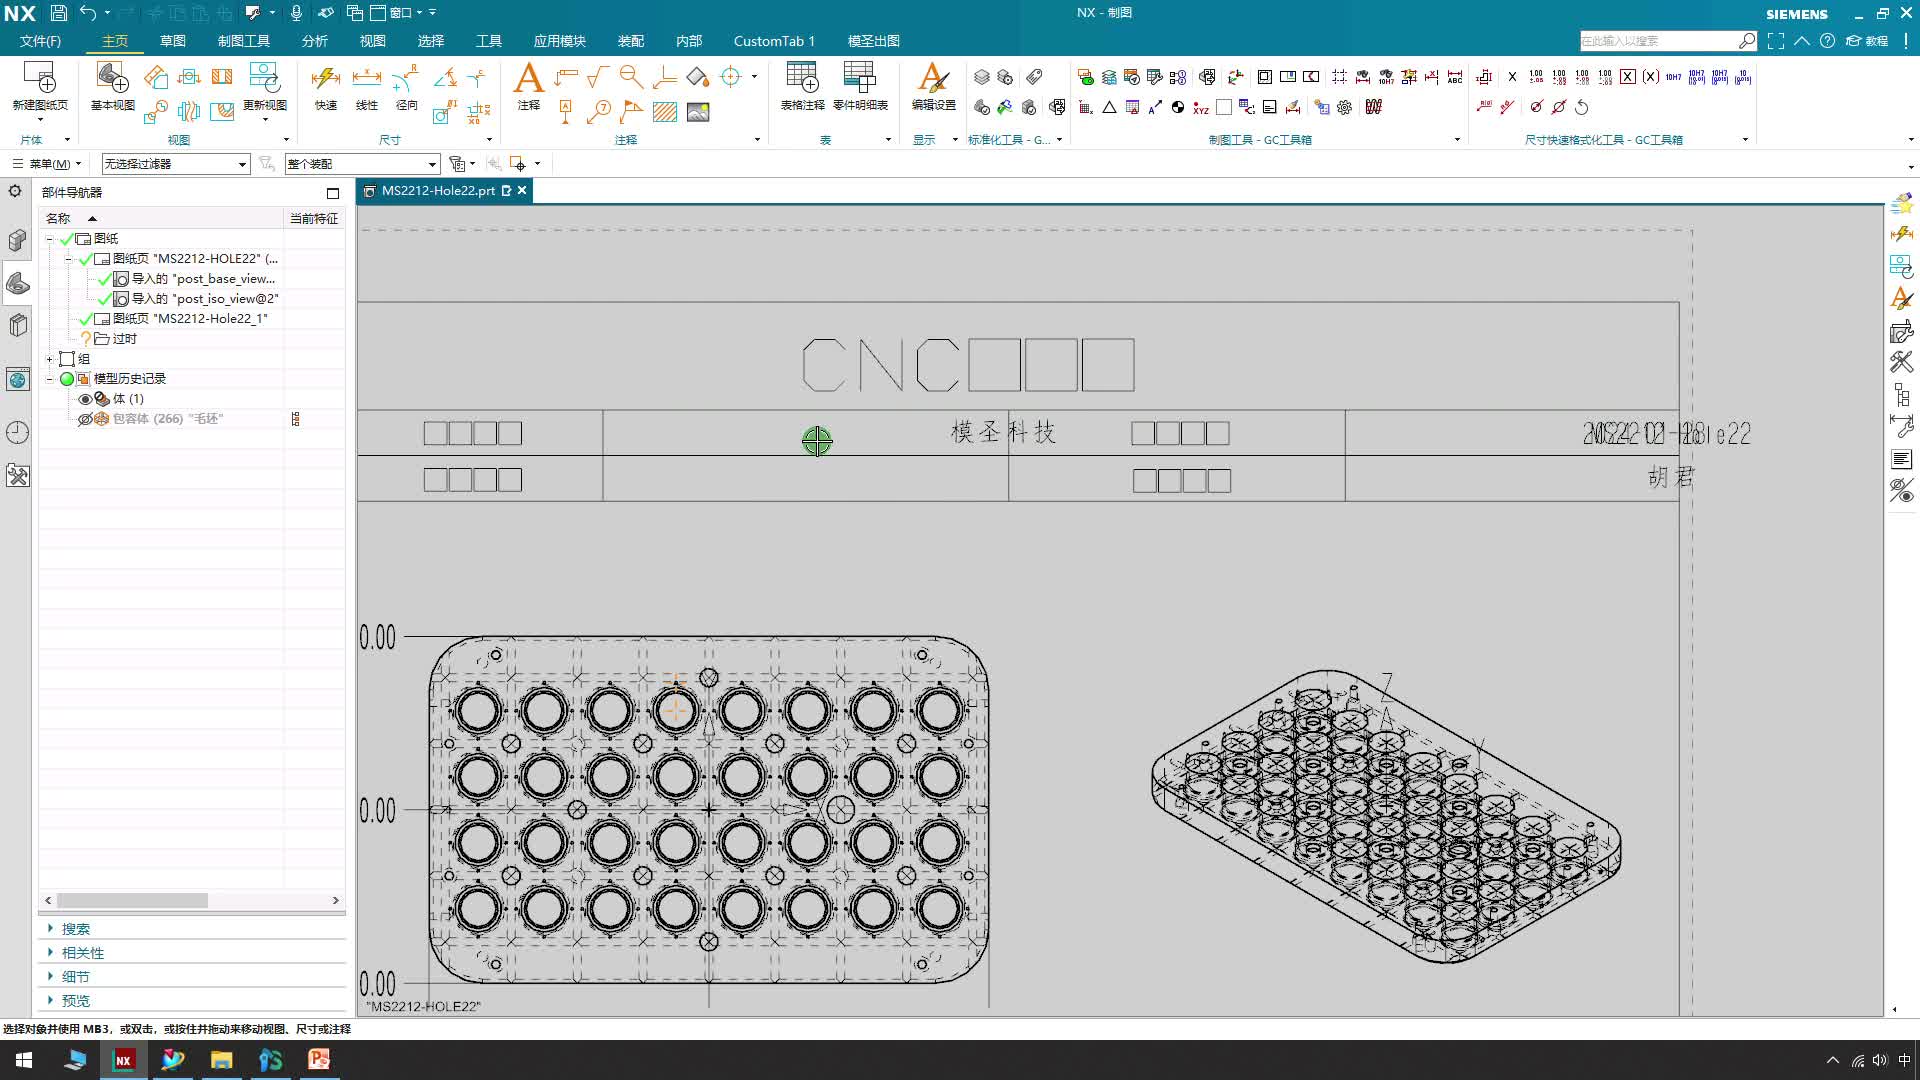Select the crosshatch fill tool
Screen dimensions: 1920x1080
click(x=665, y=112)
